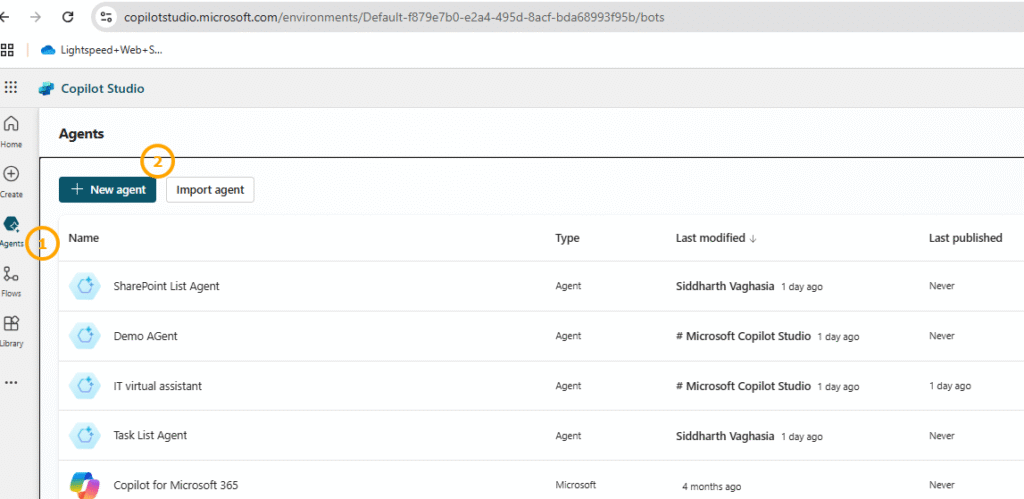
Task: Click the New agent button
Action: 108,190
